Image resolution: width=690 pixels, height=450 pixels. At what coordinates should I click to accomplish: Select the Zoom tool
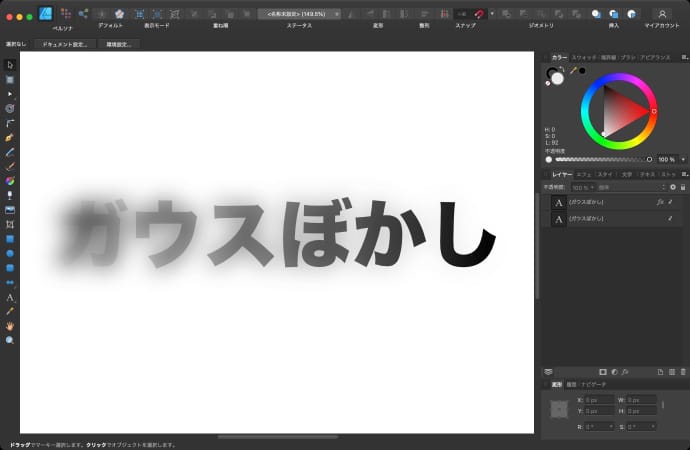[x=10, y=340]
